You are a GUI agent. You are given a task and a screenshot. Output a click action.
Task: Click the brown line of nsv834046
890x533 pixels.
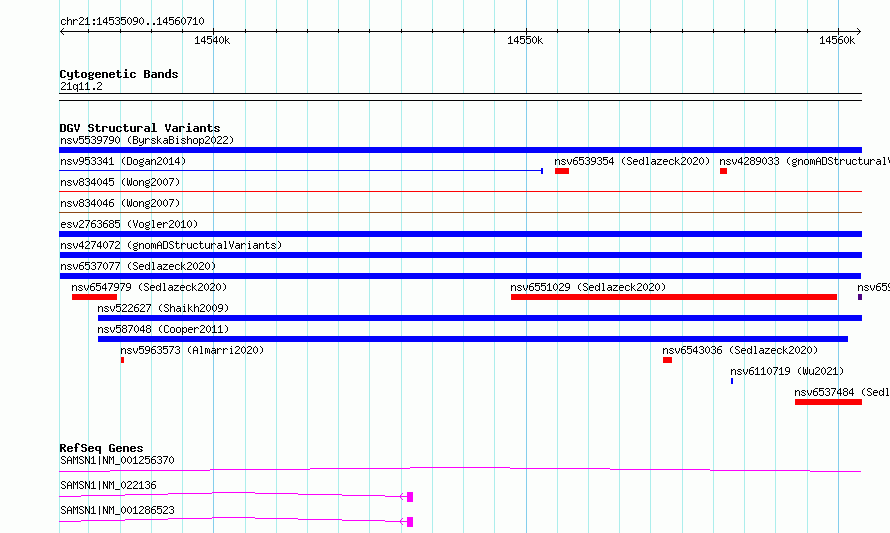click(x=460, y=213)
